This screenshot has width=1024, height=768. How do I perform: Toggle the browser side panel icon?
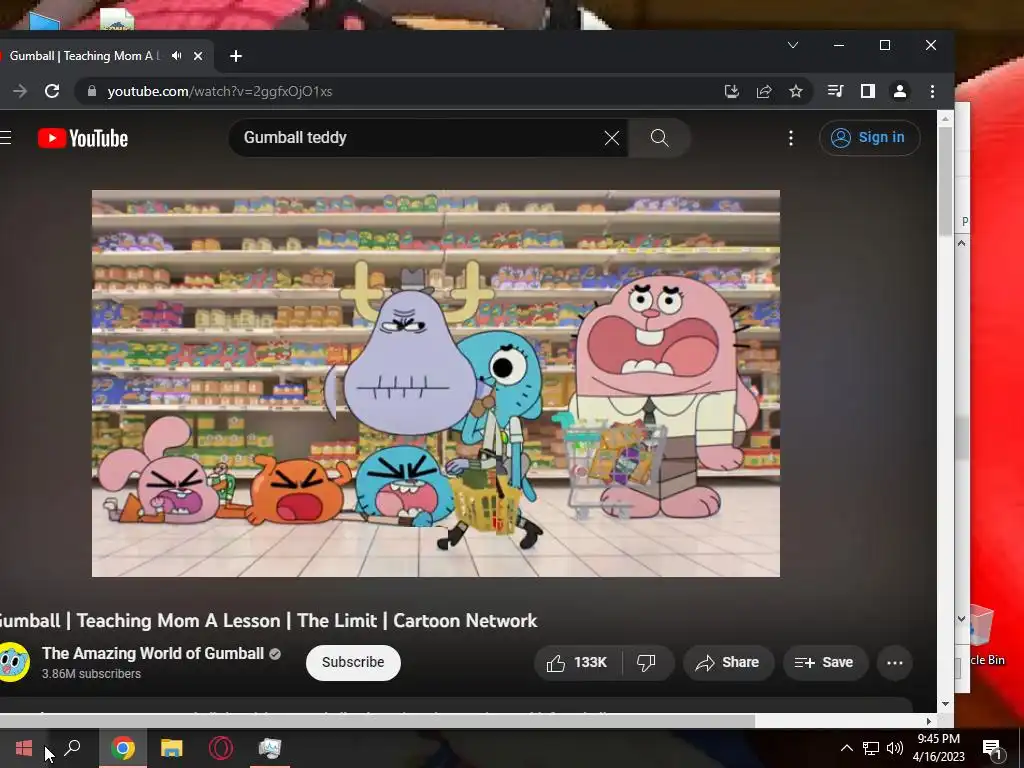click(867, 91)
